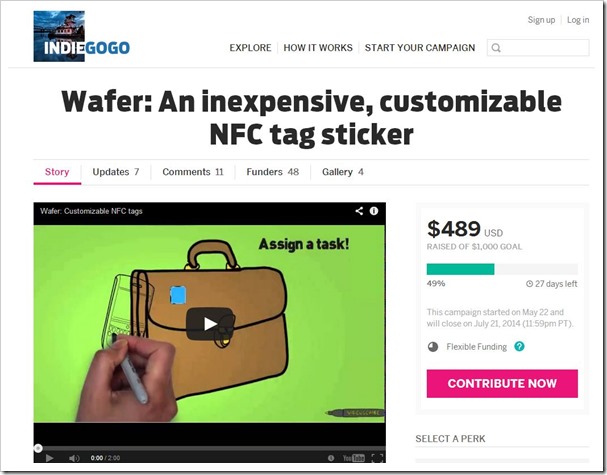Click the Log in link
This screenshot has width=607, height=475.
click(x=578, y=20)
